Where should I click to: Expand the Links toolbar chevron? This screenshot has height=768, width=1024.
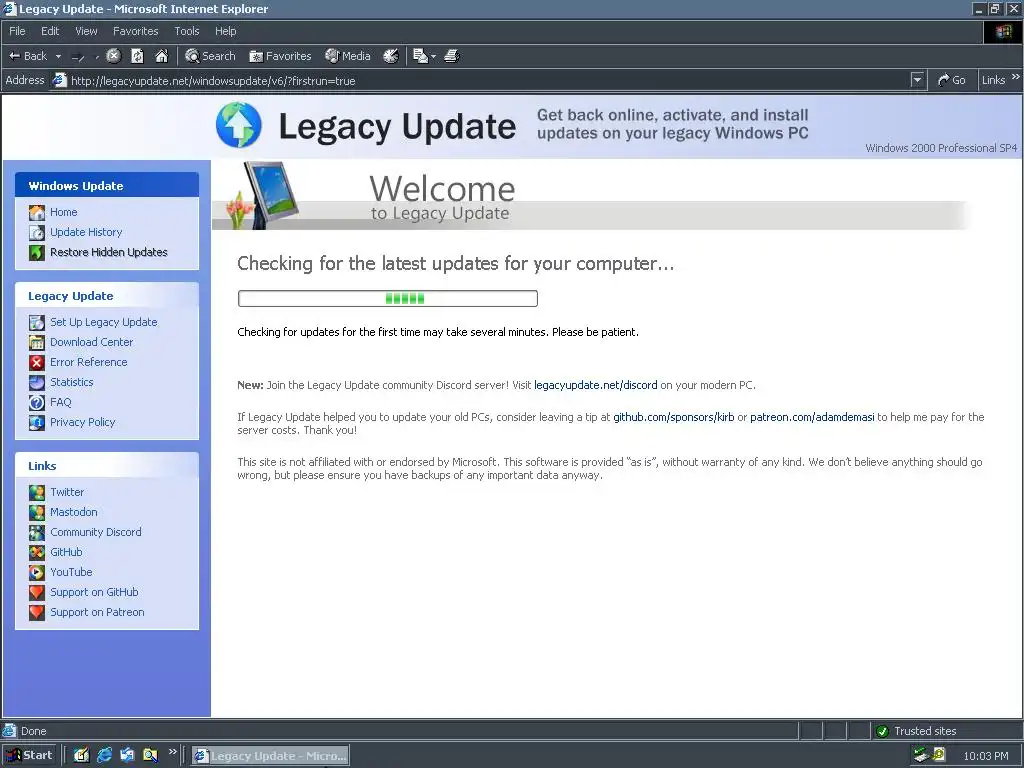[x=1016, y=77]
